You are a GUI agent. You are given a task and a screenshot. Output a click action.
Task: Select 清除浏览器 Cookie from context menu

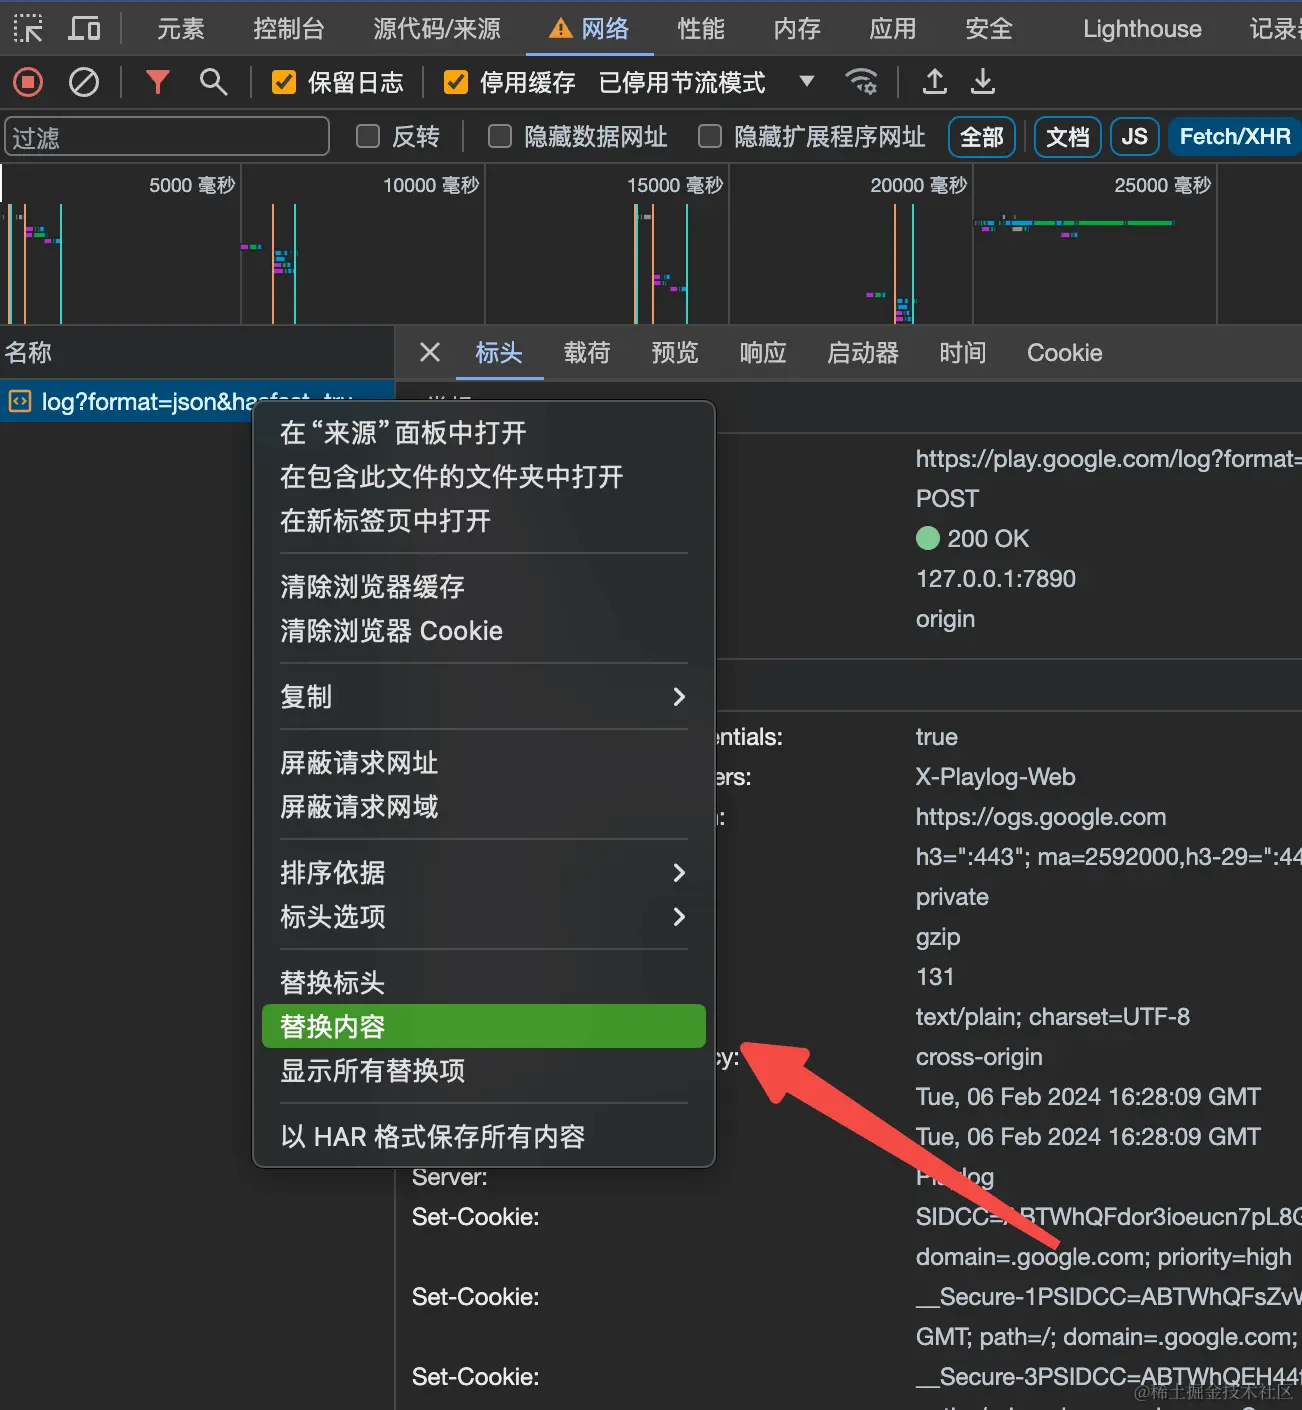click(x=484, y=631)
